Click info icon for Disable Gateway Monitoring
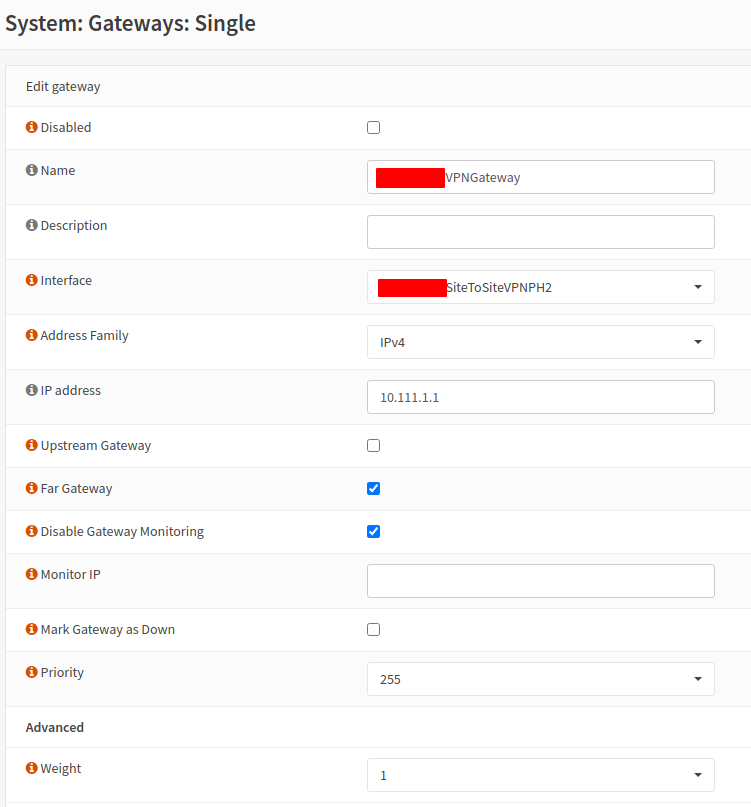 31,531
